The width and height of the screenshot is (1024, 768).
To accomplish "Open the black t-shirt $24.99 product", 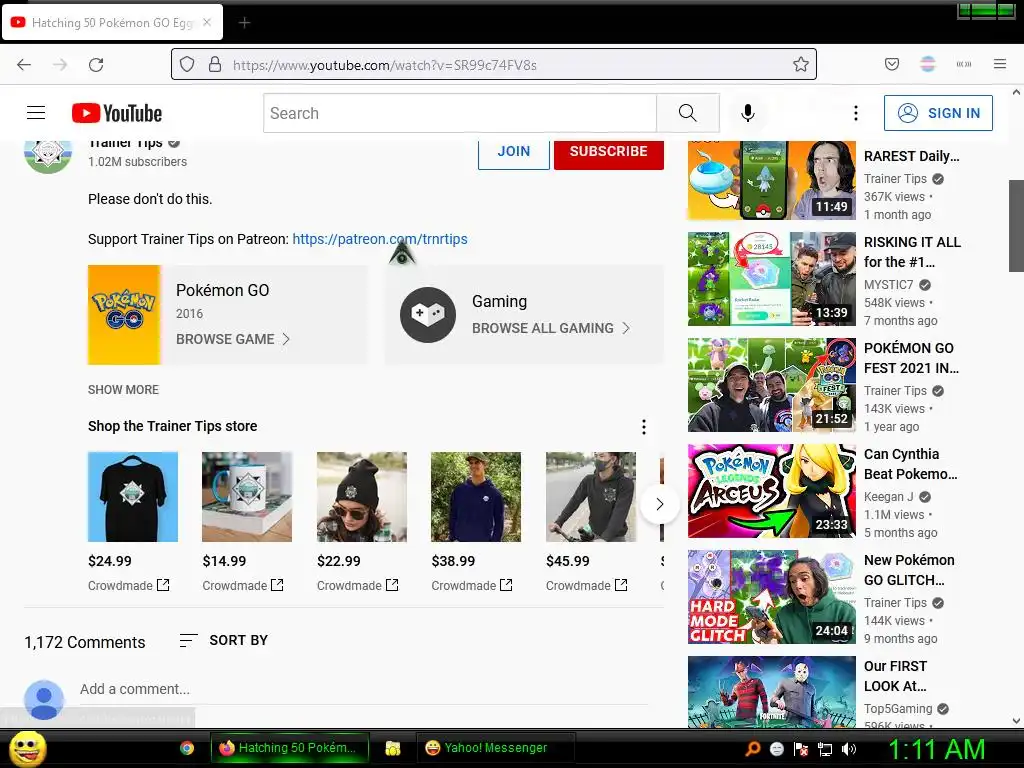I will click(133, 497).
